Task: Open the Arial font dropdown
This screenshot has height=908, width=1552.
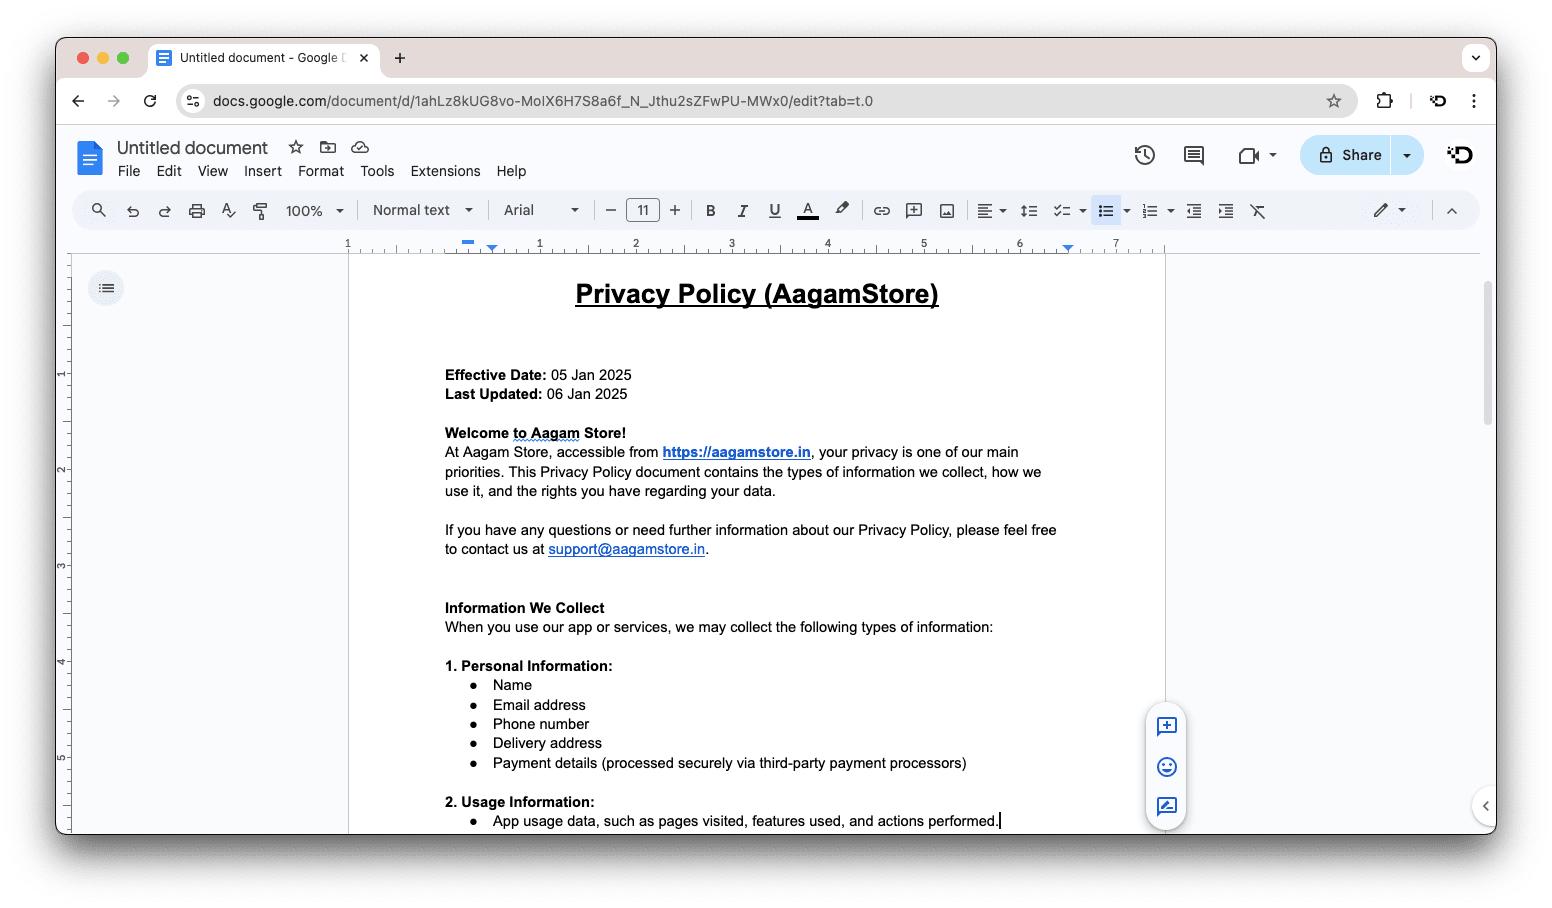Action: click(541, 210)
